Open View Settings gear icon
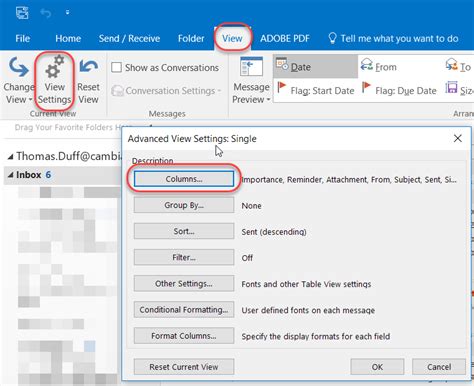474x386 pixels. coord(54,67)
